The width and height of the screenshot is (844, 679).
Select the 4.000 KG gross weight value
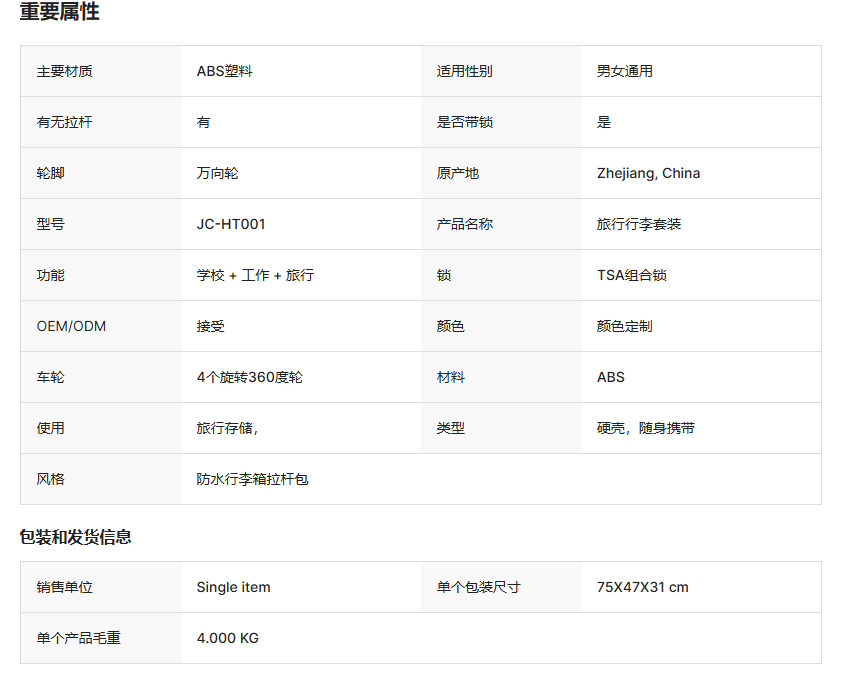pyautogui.click(x=227, y=638)
